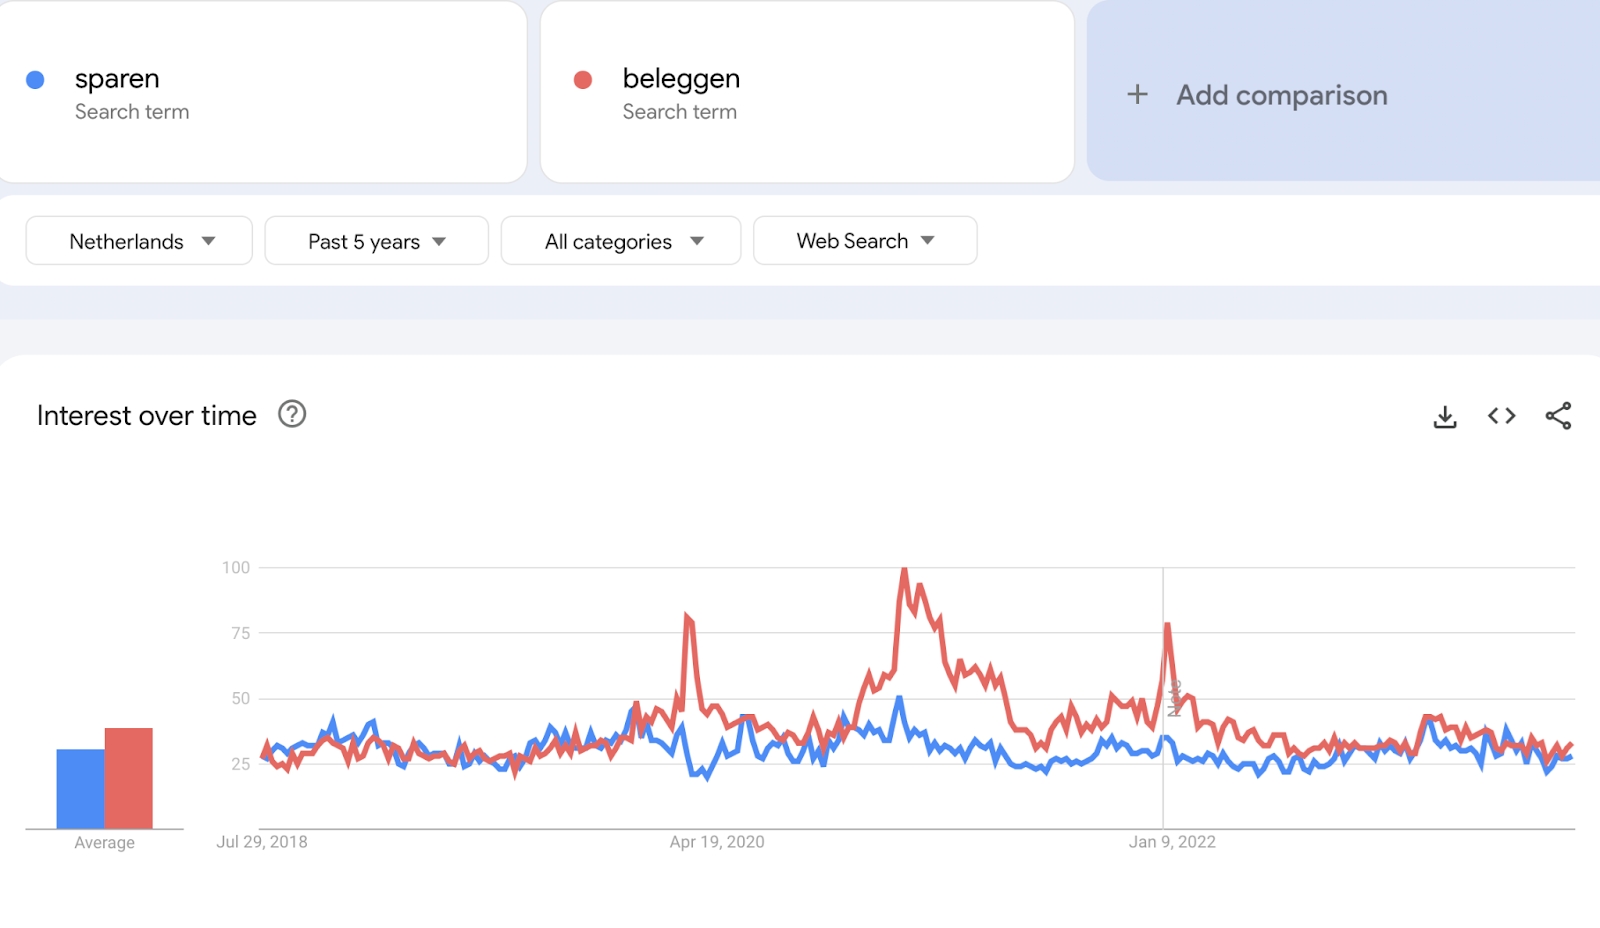Click the Jan 9, 2022 axis label
The image size is (1600, 928).
(1172, 842)
